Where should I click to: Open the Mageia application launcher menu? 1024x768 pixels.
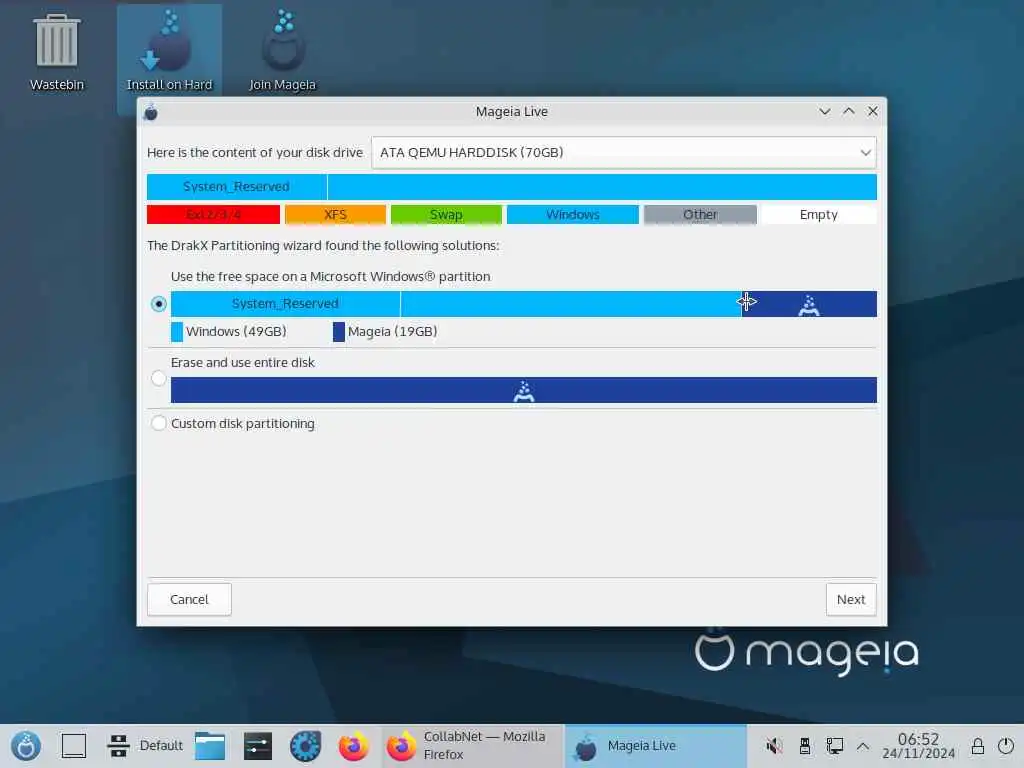coord(26,746)
